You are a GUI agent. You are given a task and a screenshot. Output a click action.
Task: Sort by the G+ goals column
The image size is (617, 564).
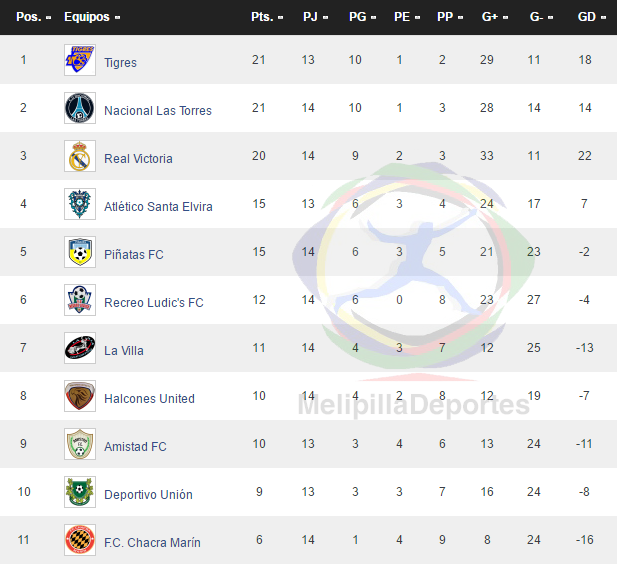pyautogui.click(x=495, y=17)
